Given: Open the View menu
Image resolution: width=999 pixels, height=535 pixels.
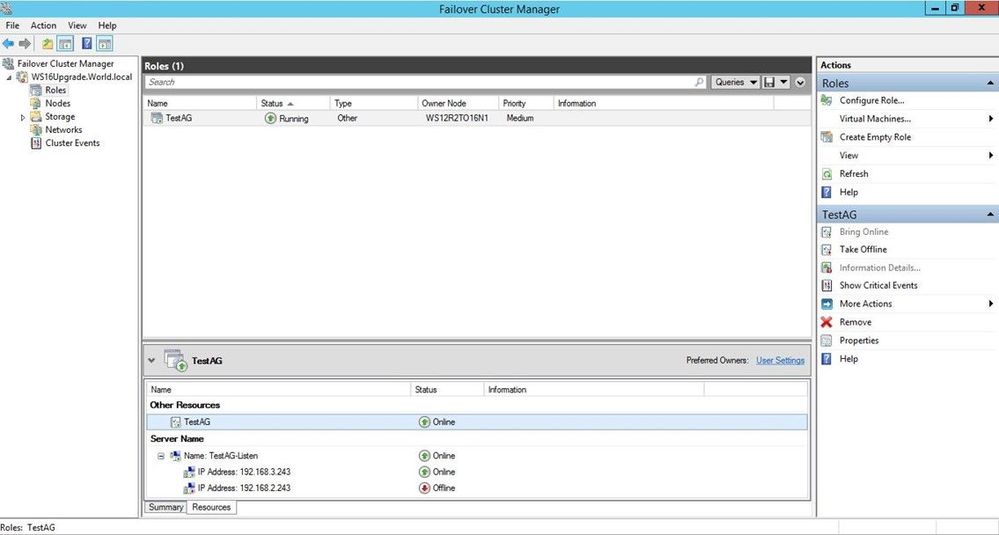Looking at the screenshot, I should (77, 25).
